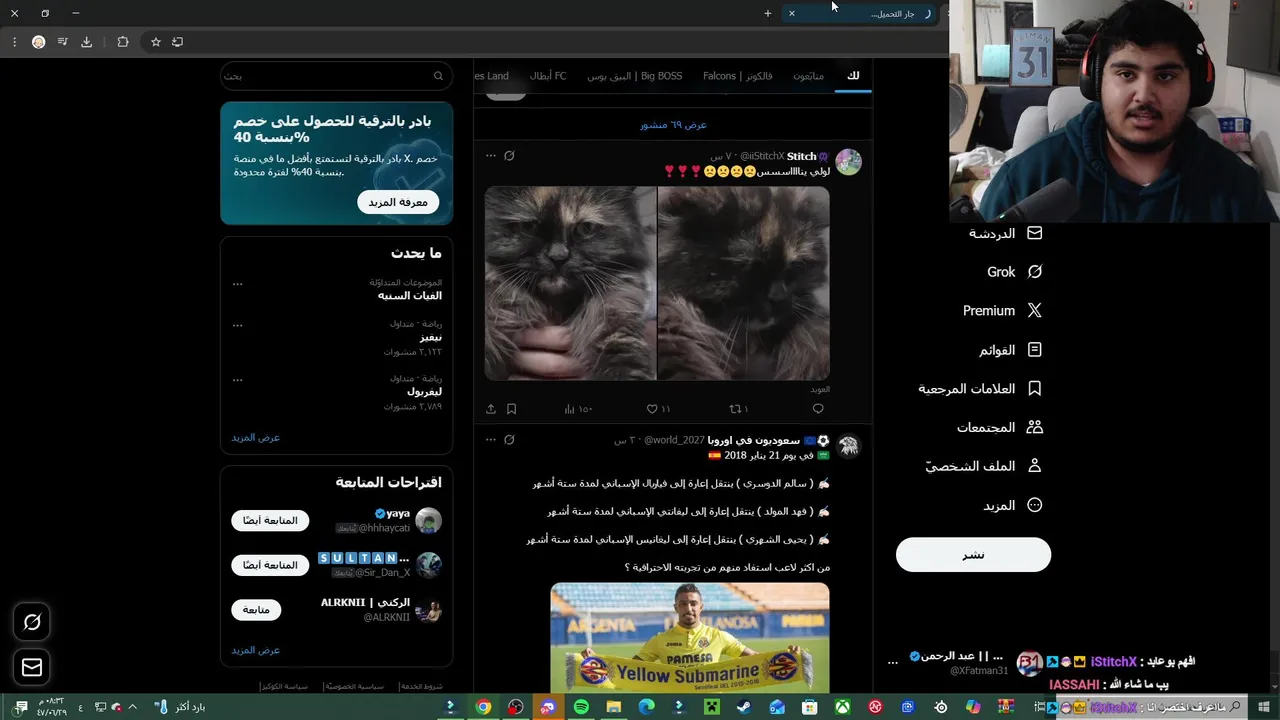The image size is (1280, 720).
Task: Open Communities (المجتمعات) in sidebar
Action: click(999, 427)
